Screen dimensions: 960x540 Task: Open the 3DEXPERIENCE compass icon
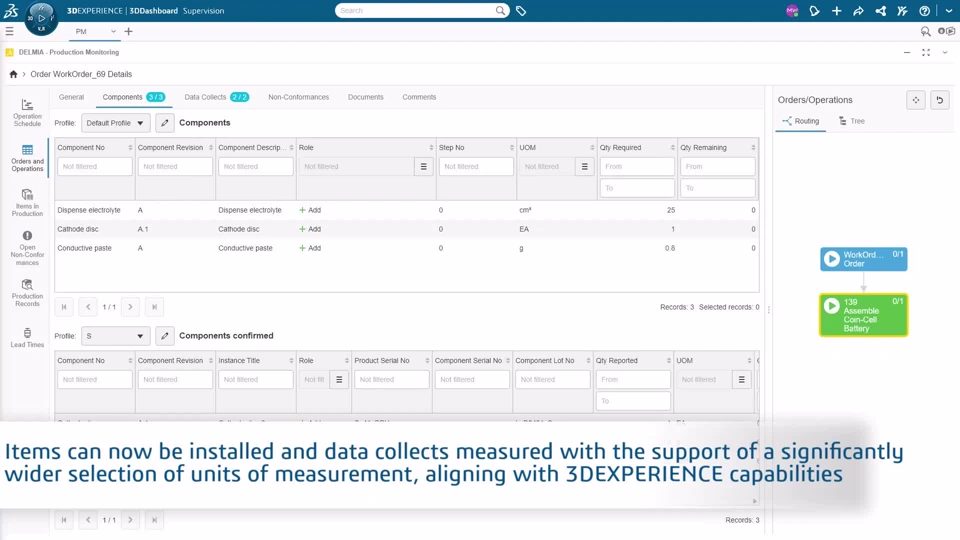click(x=41, y=18)
